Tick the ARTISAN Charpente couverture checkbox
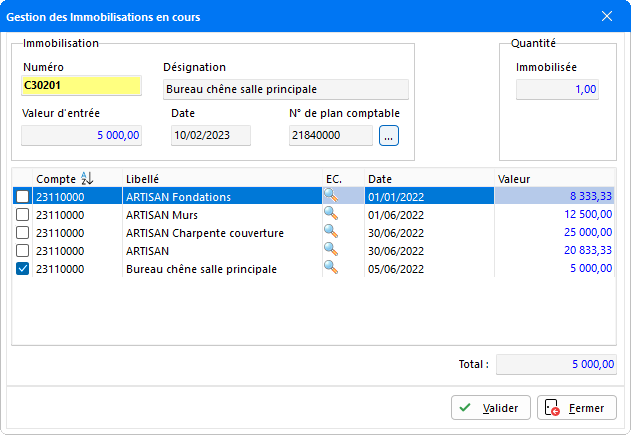Viewport: 631px width, 435px height. pos(23,233)
